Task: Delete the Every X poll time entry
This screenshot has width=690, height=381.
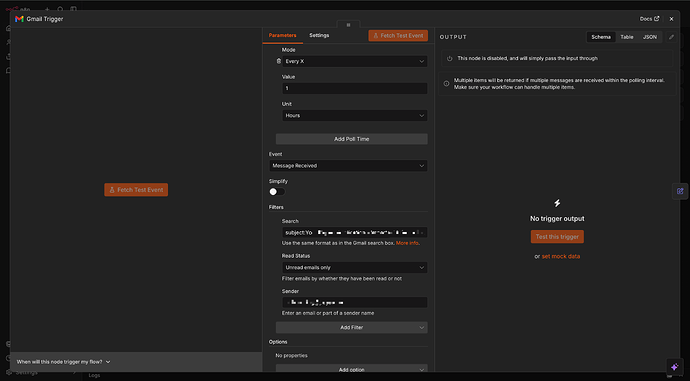Action: point(279,61)
